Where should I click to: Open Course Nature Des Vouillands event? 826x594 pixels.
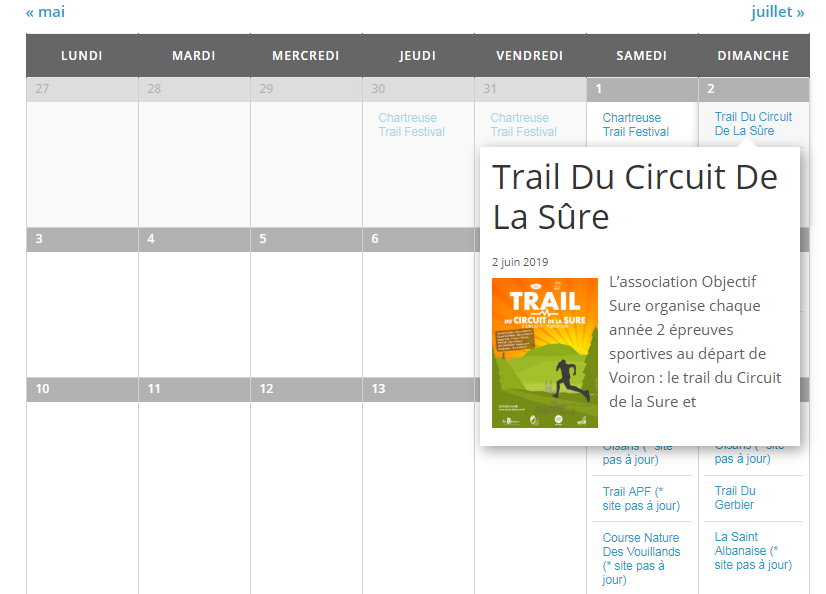point(641,558)
